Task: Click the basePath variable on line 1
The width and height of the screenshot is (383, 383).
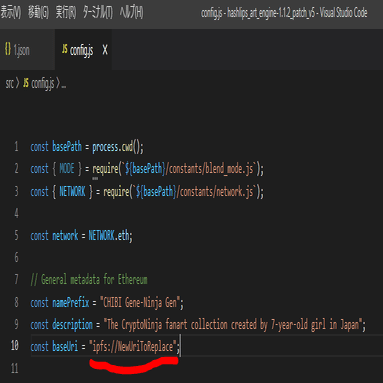Action: pyautogui.click(x=67, y=146)
